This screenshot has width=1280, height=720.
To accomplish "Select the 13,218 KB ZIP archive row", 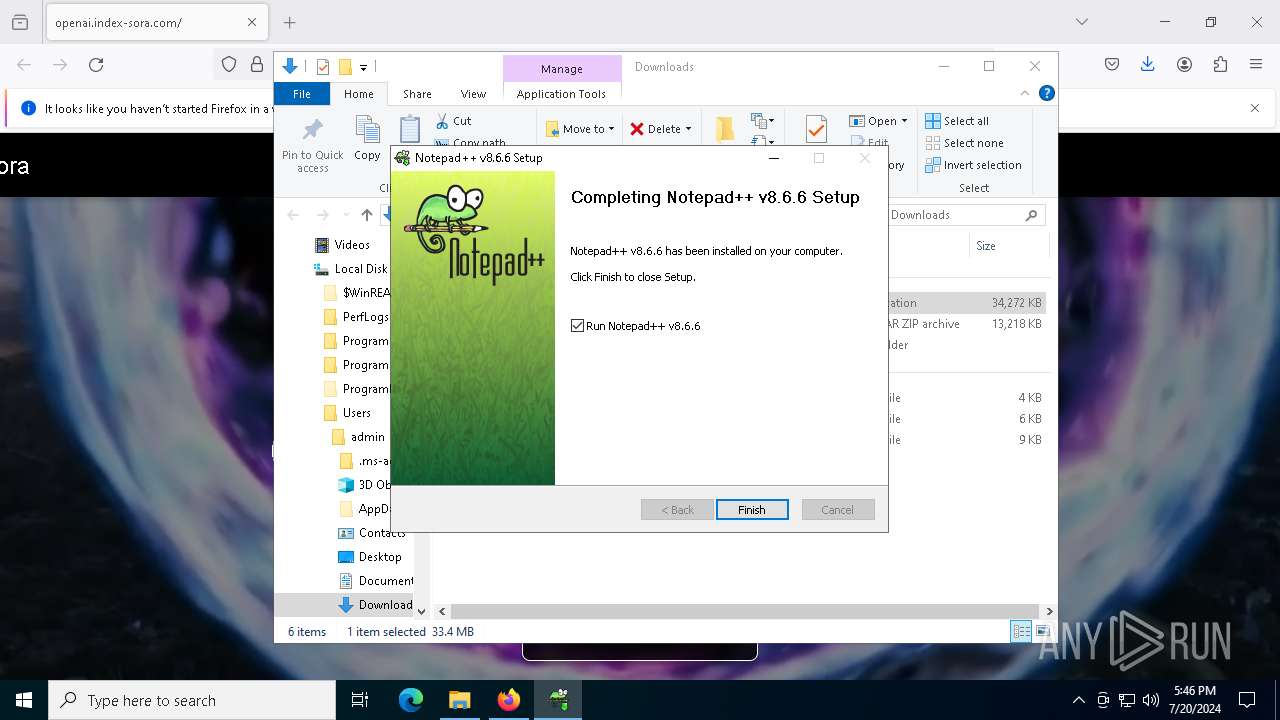I will coord(966,324).
